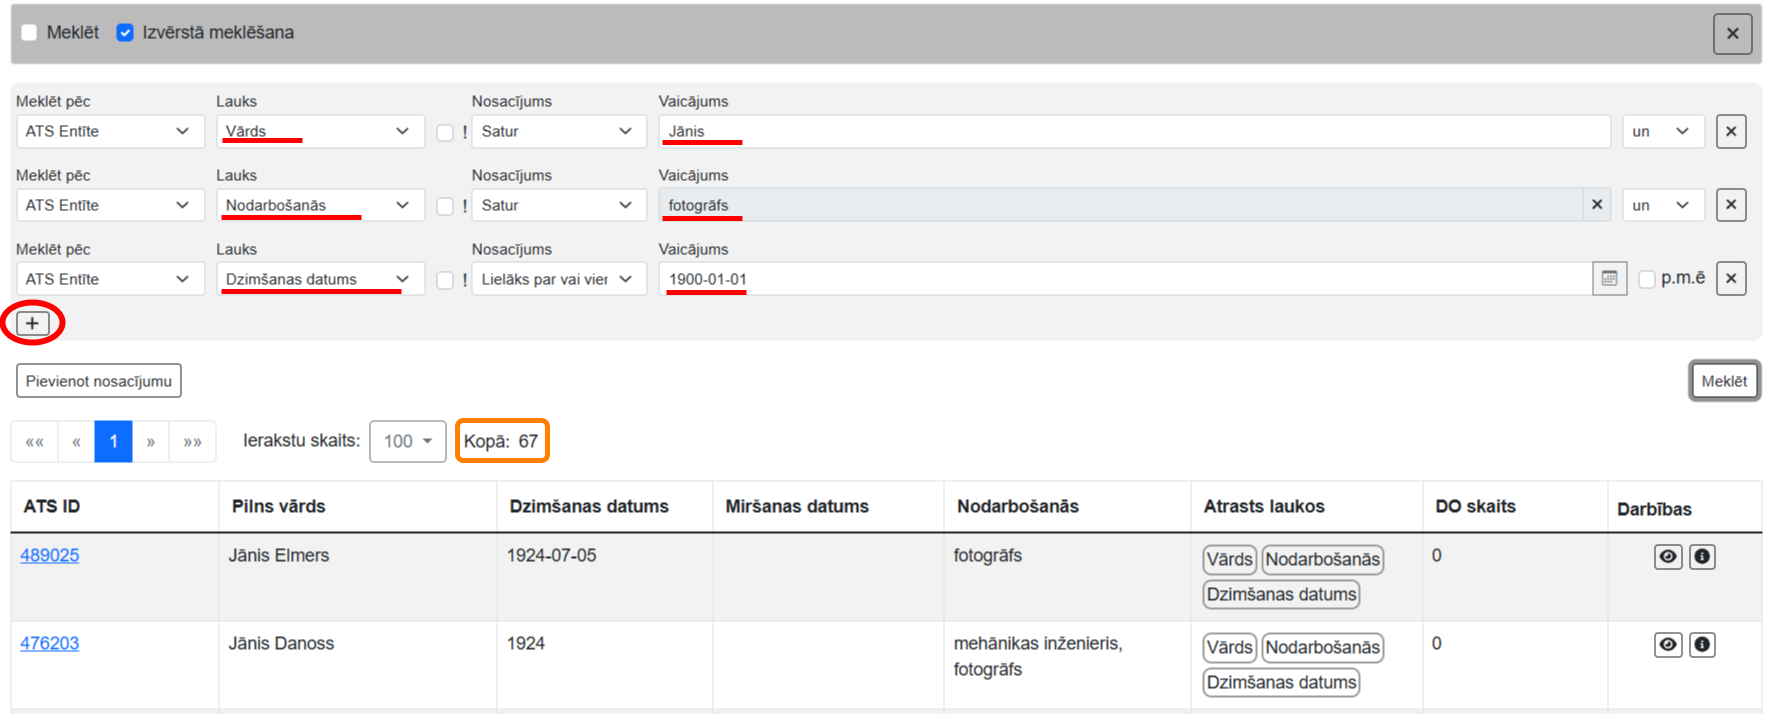1768x714 pixels.
Task: Open the calendar date picker icon
Action: pos(1609,279)
